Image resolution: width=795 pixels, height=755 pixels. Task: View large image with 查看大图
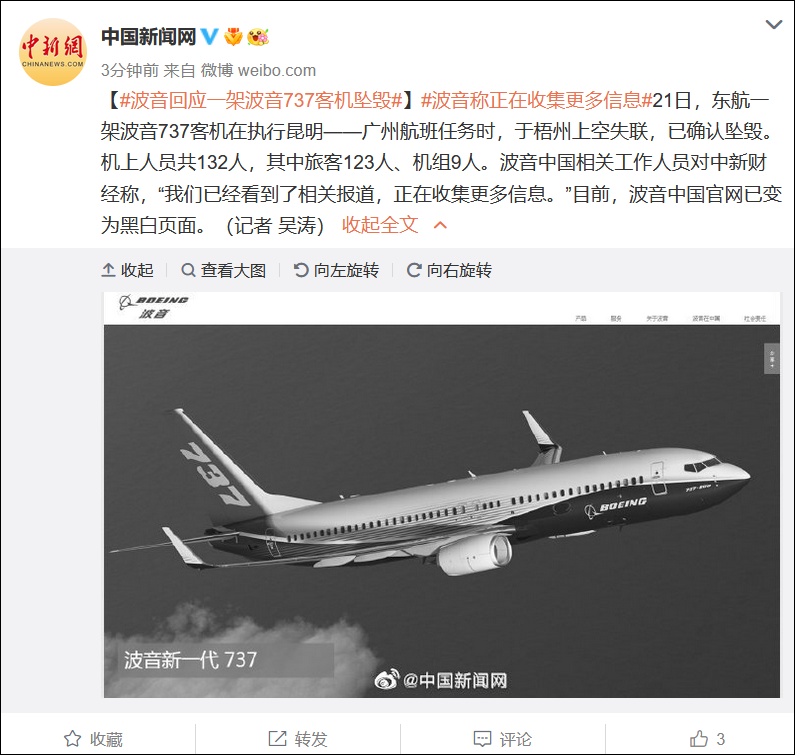pyautogui.click(x=224, y=270)
